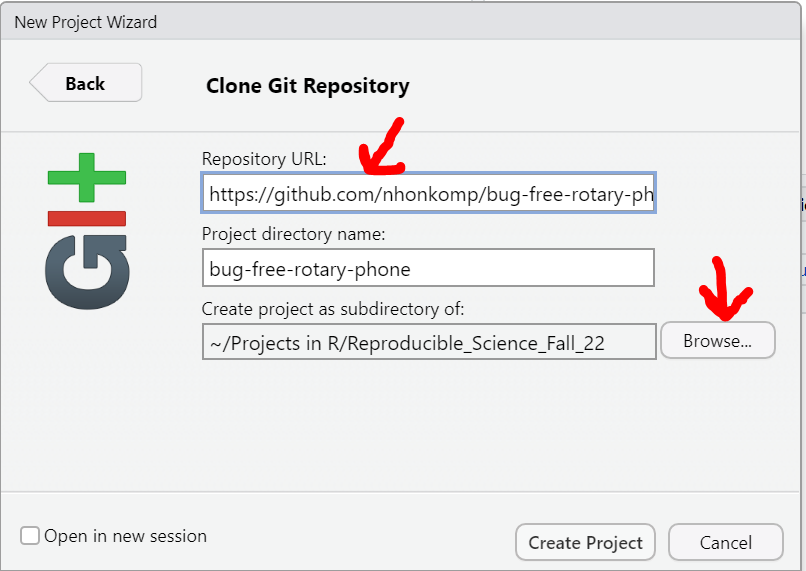Screen dimensions: 806x571
Task: Click the github.com URL text in the field
Action: click(x=431, y=194)
